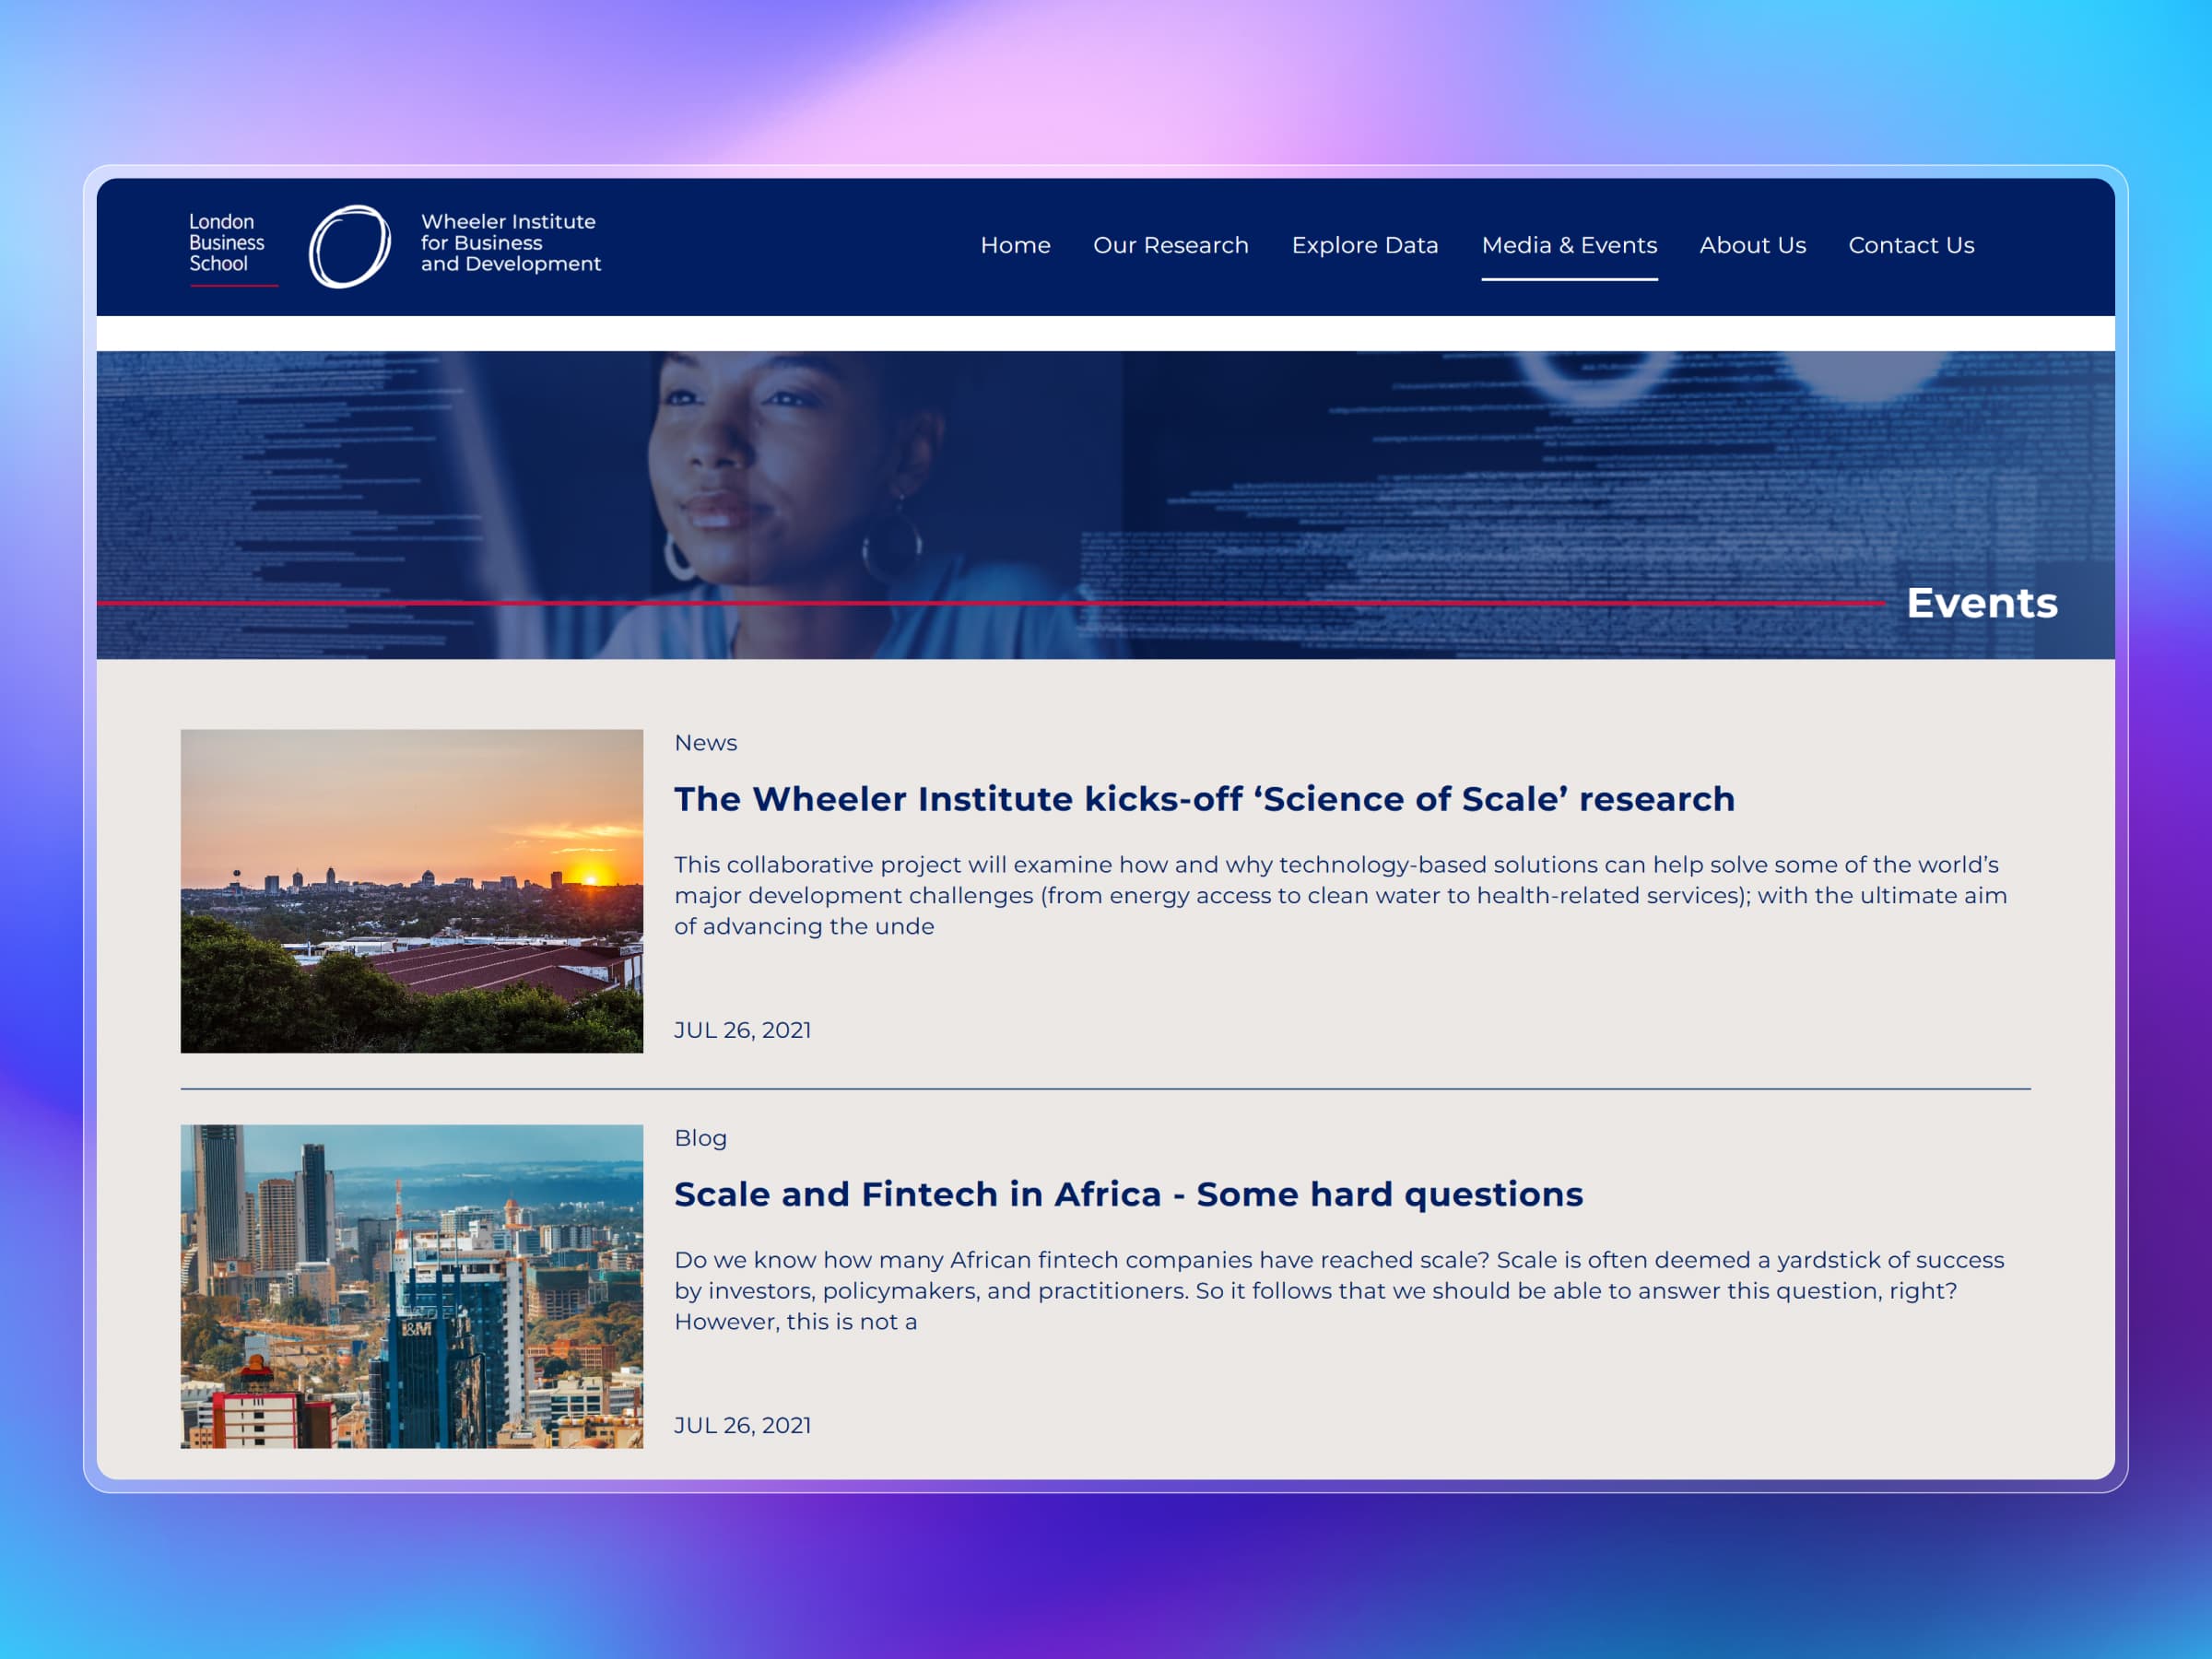This screenshot has height=1659, width=2212.
Task: Click the JUL 26, 2021 date on the news item
Action: (x=743, y=1029)
